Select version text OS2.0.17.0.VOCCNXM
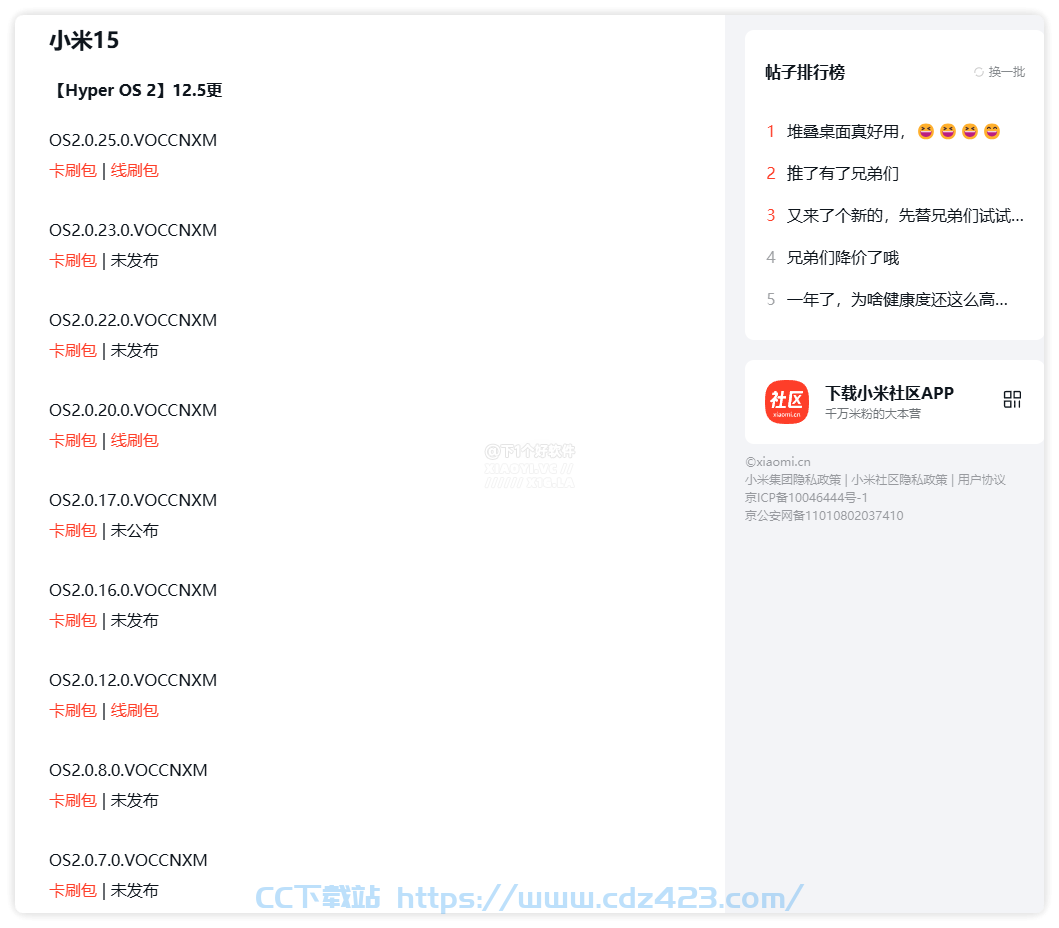Image resolution: width=1059 pixels, height=928 pixels. tap(133, 500)
